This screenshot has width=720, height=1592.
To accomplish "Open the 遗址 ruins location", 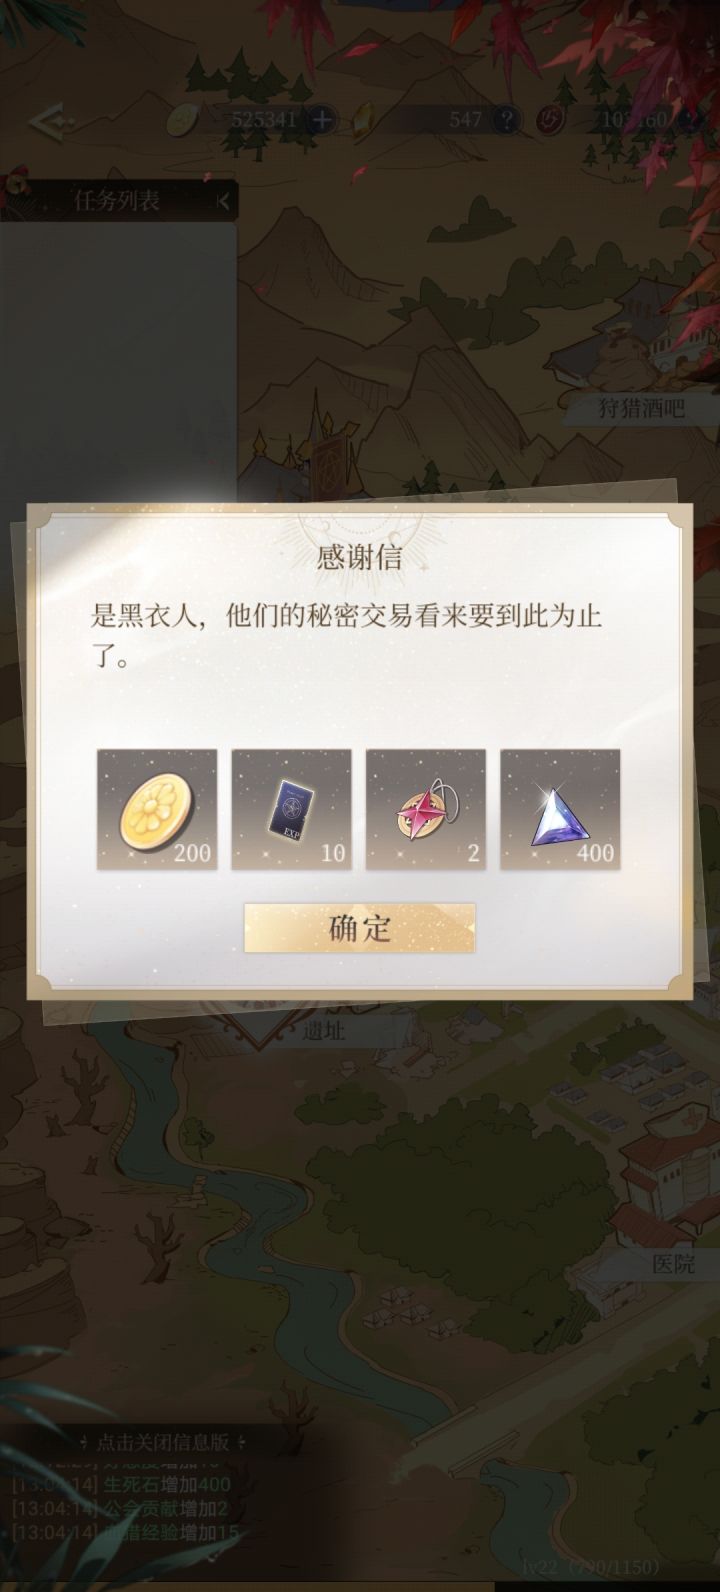I will 324,1031.
